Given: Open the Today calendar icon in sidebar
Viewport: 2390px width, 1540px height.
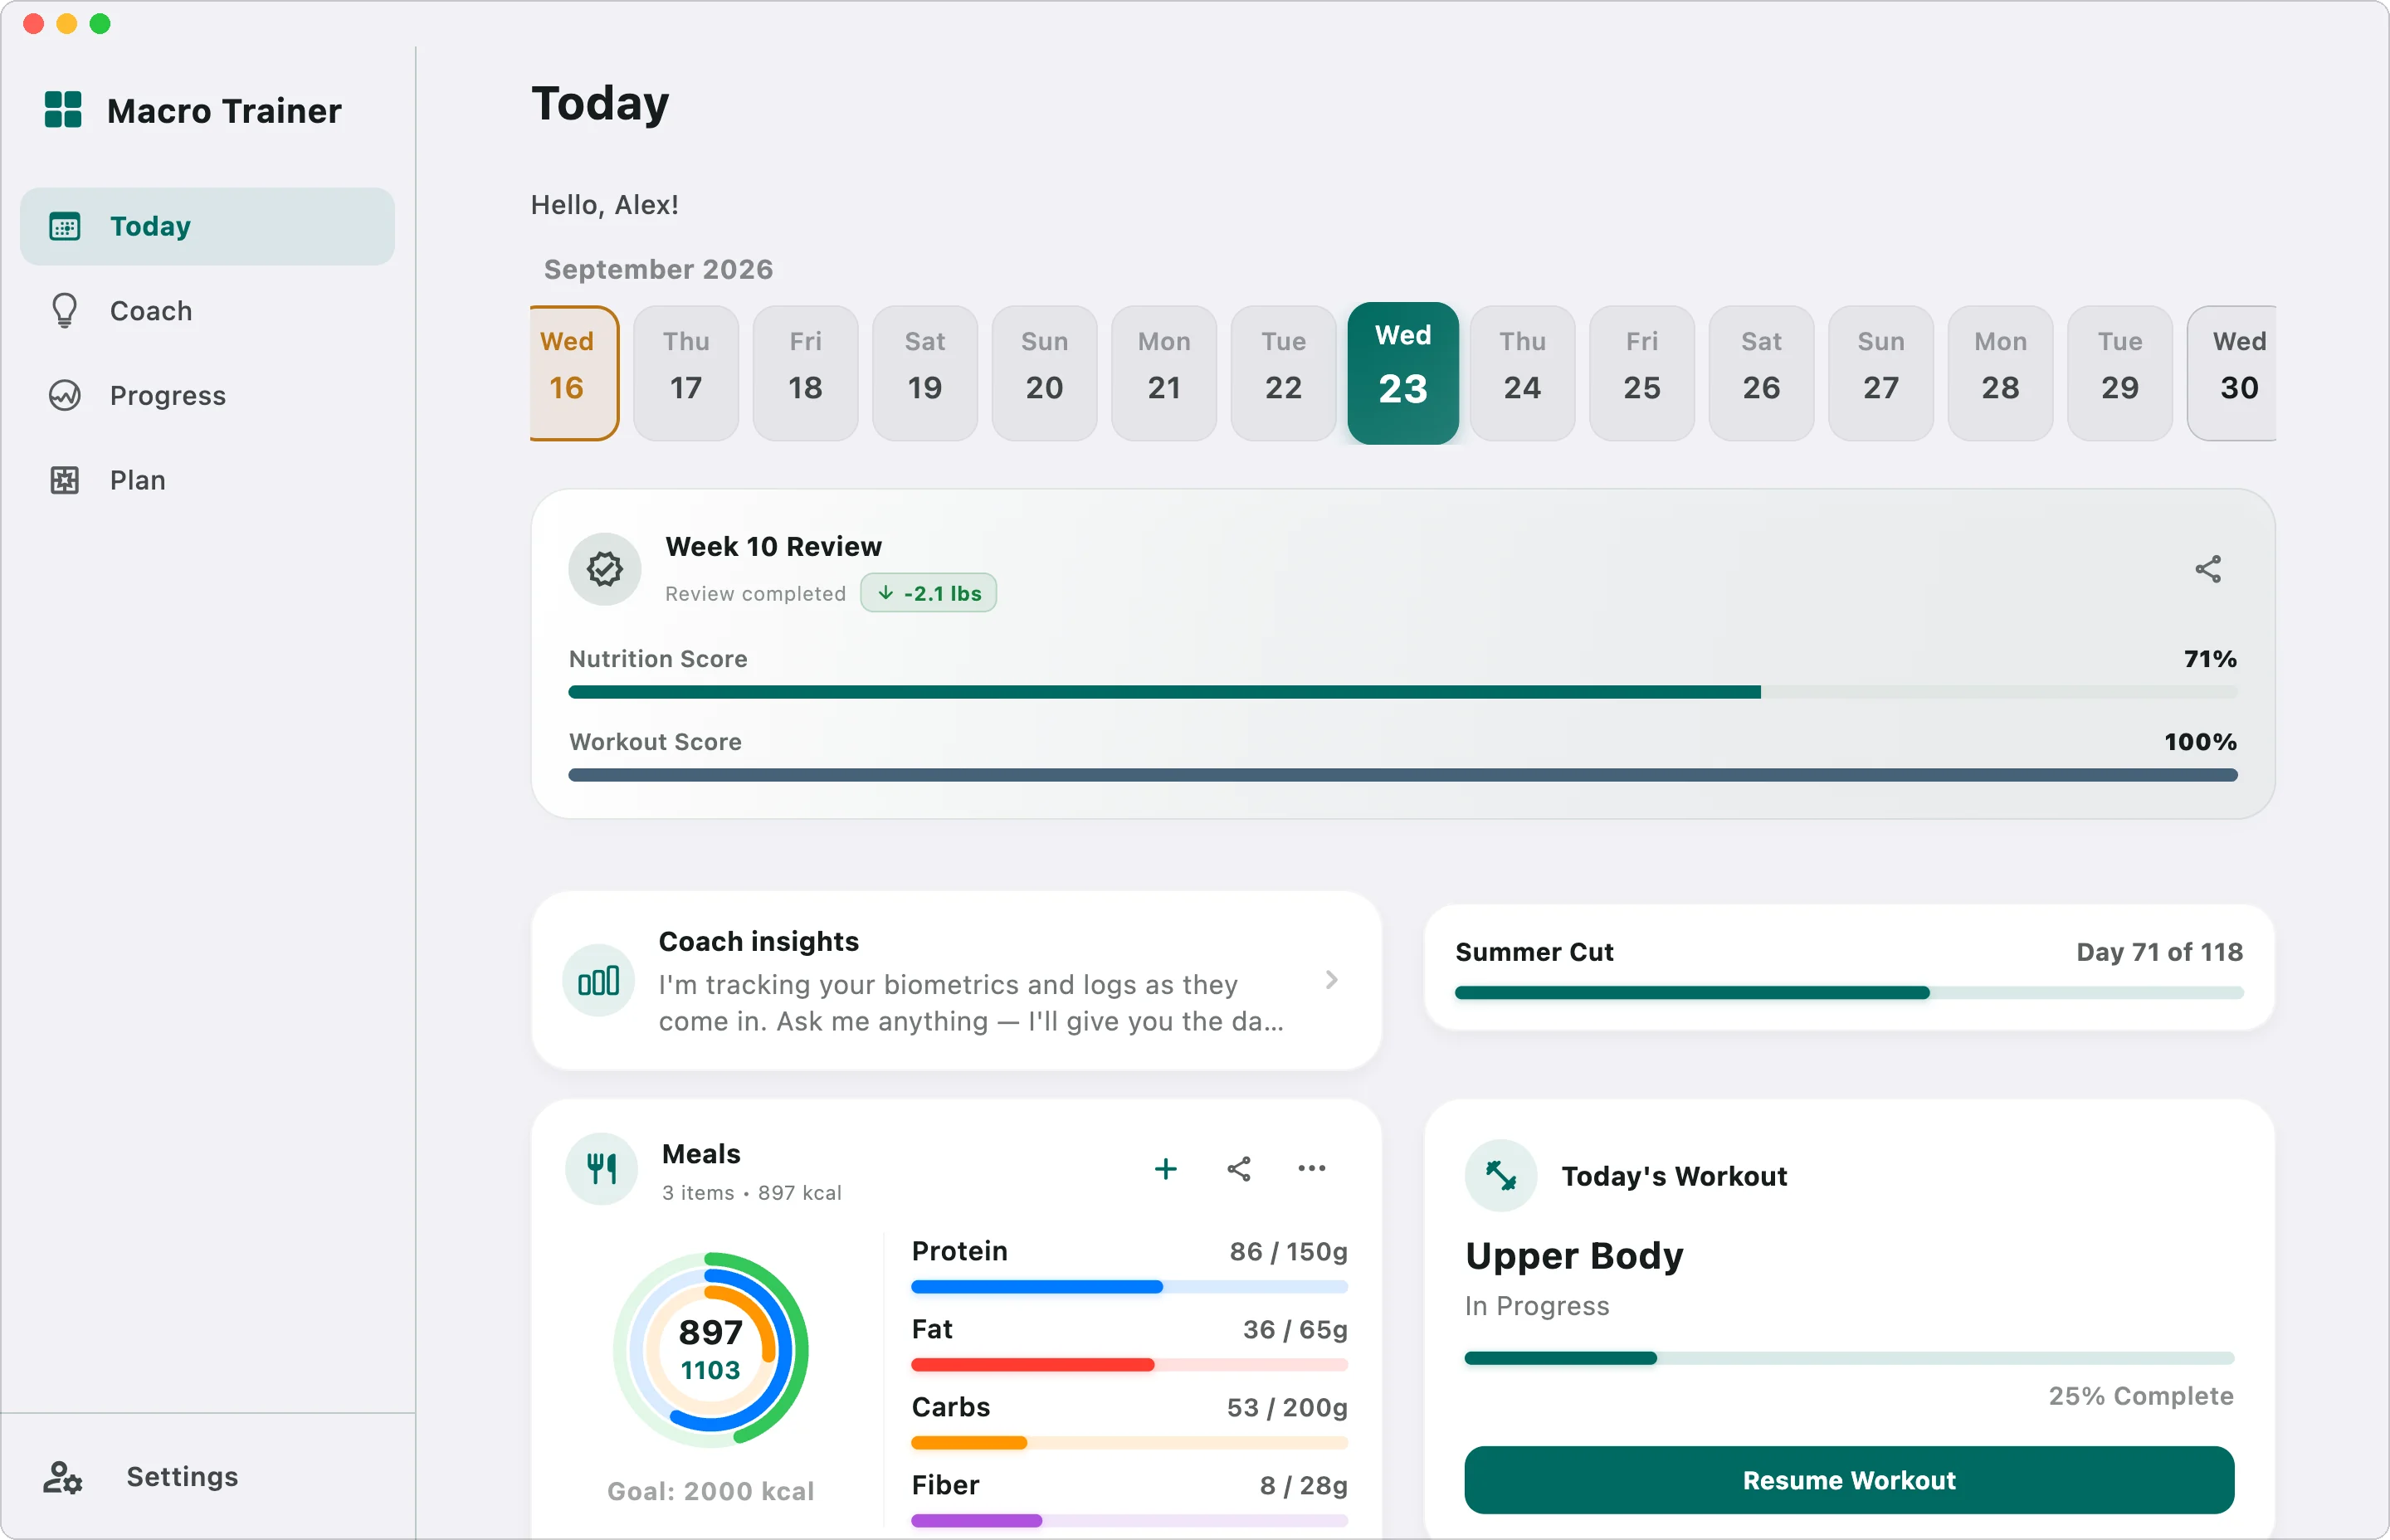Looking at the screenshot, I should pyautogui.click(x=65, y=227).
